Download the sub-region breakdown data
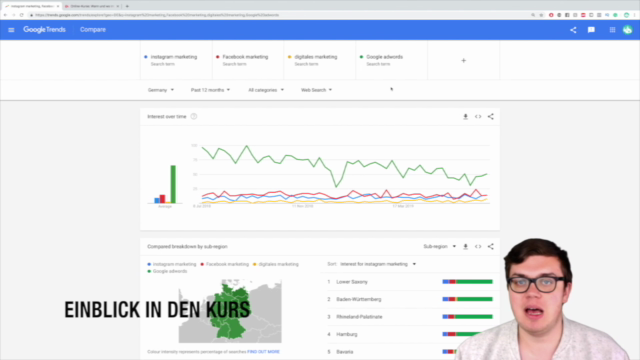640x360 pixels. click(x=465, y=247)
